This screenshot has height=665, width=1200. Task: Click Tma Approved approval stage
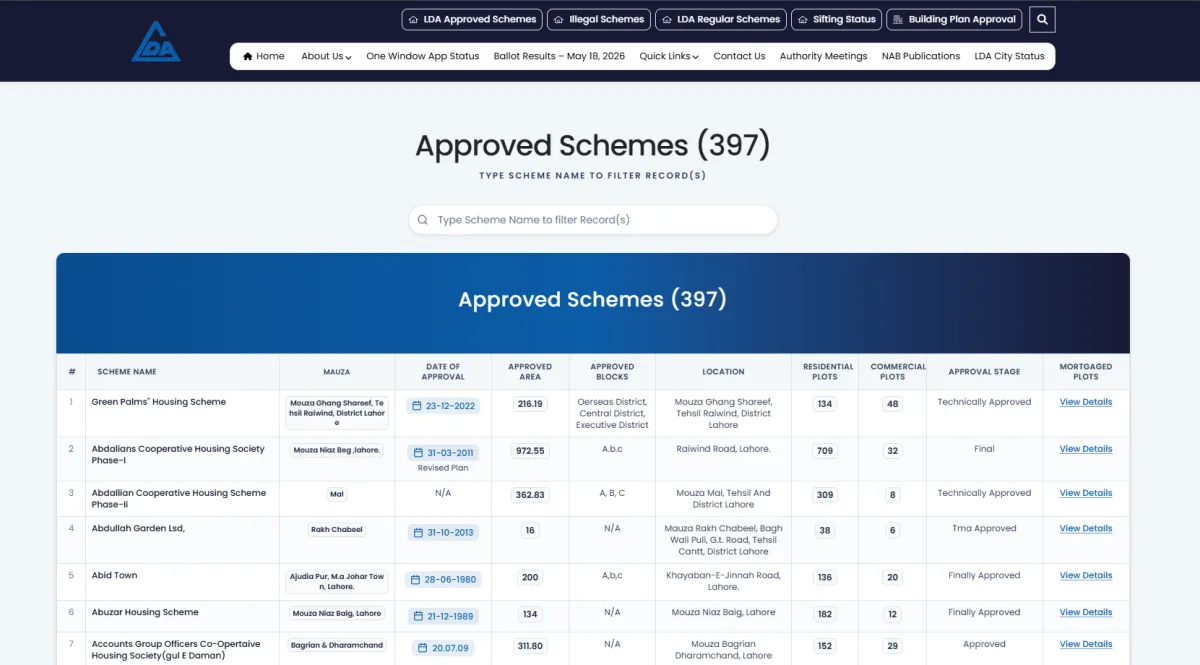click(x=984, y=528)
